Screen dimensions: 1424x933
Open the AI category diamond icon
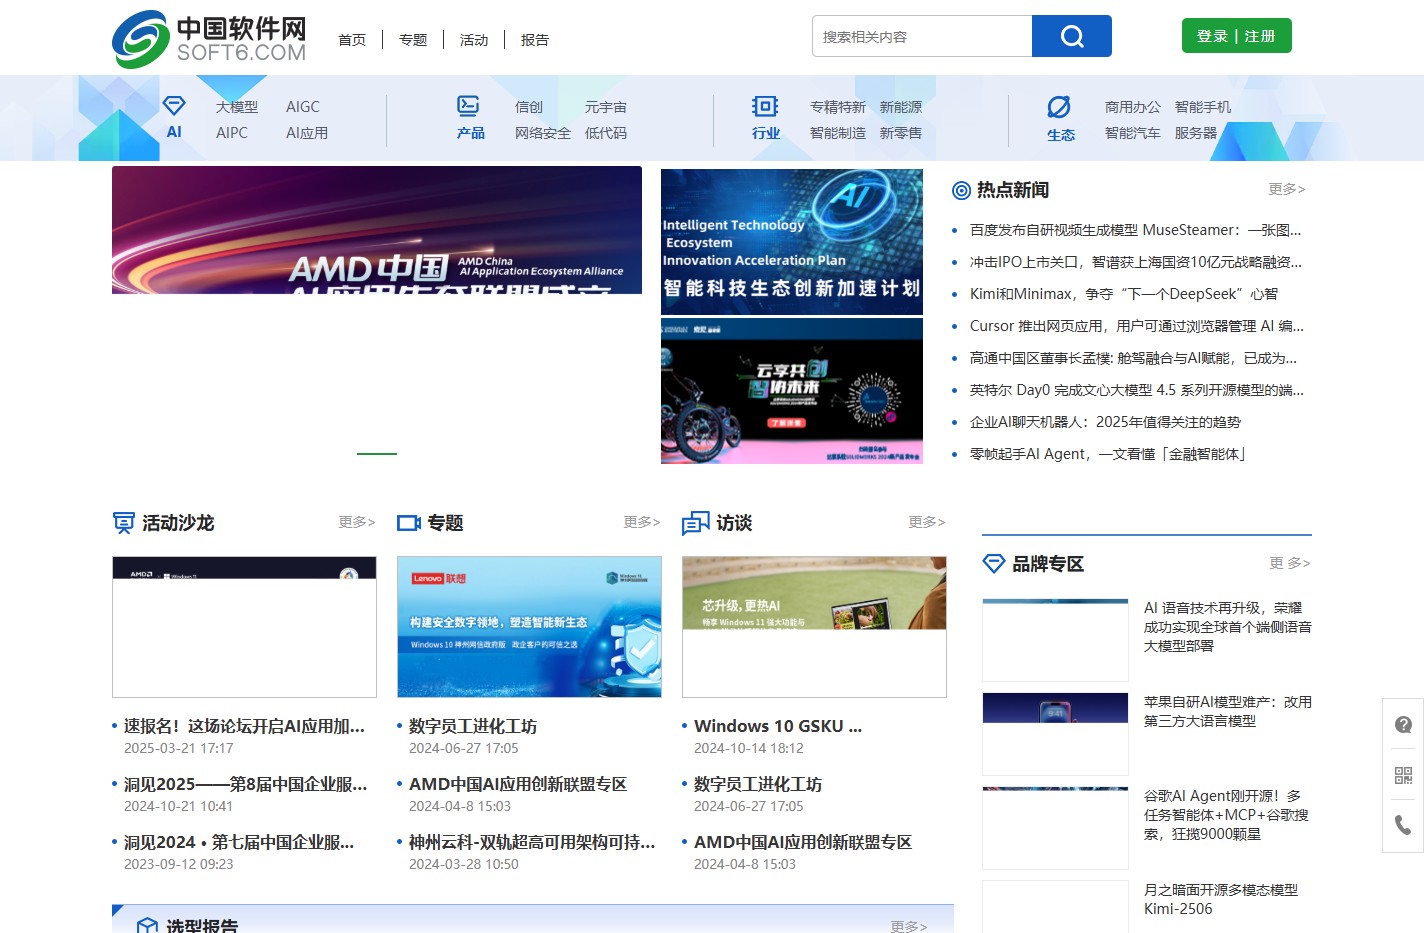pyautogui.click(x=174, y=106)
